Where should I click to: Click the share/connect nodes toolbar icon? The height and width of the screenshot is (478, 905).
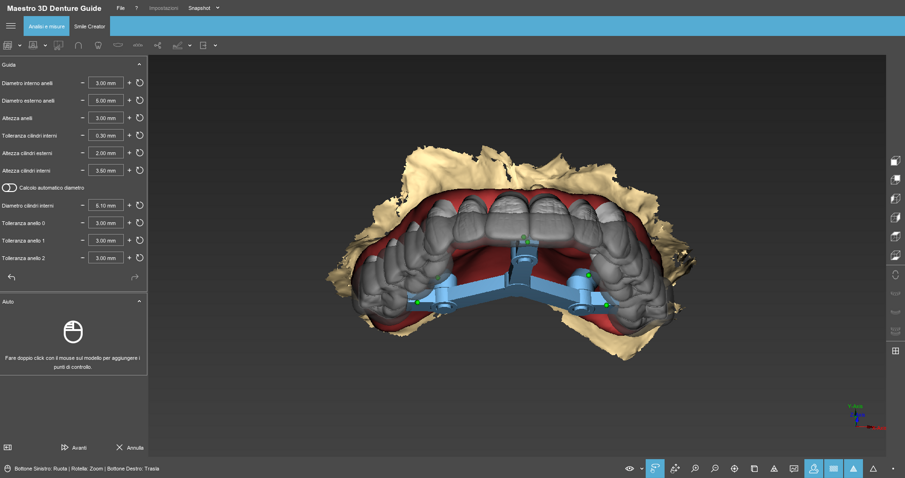(x=158, y=45)
